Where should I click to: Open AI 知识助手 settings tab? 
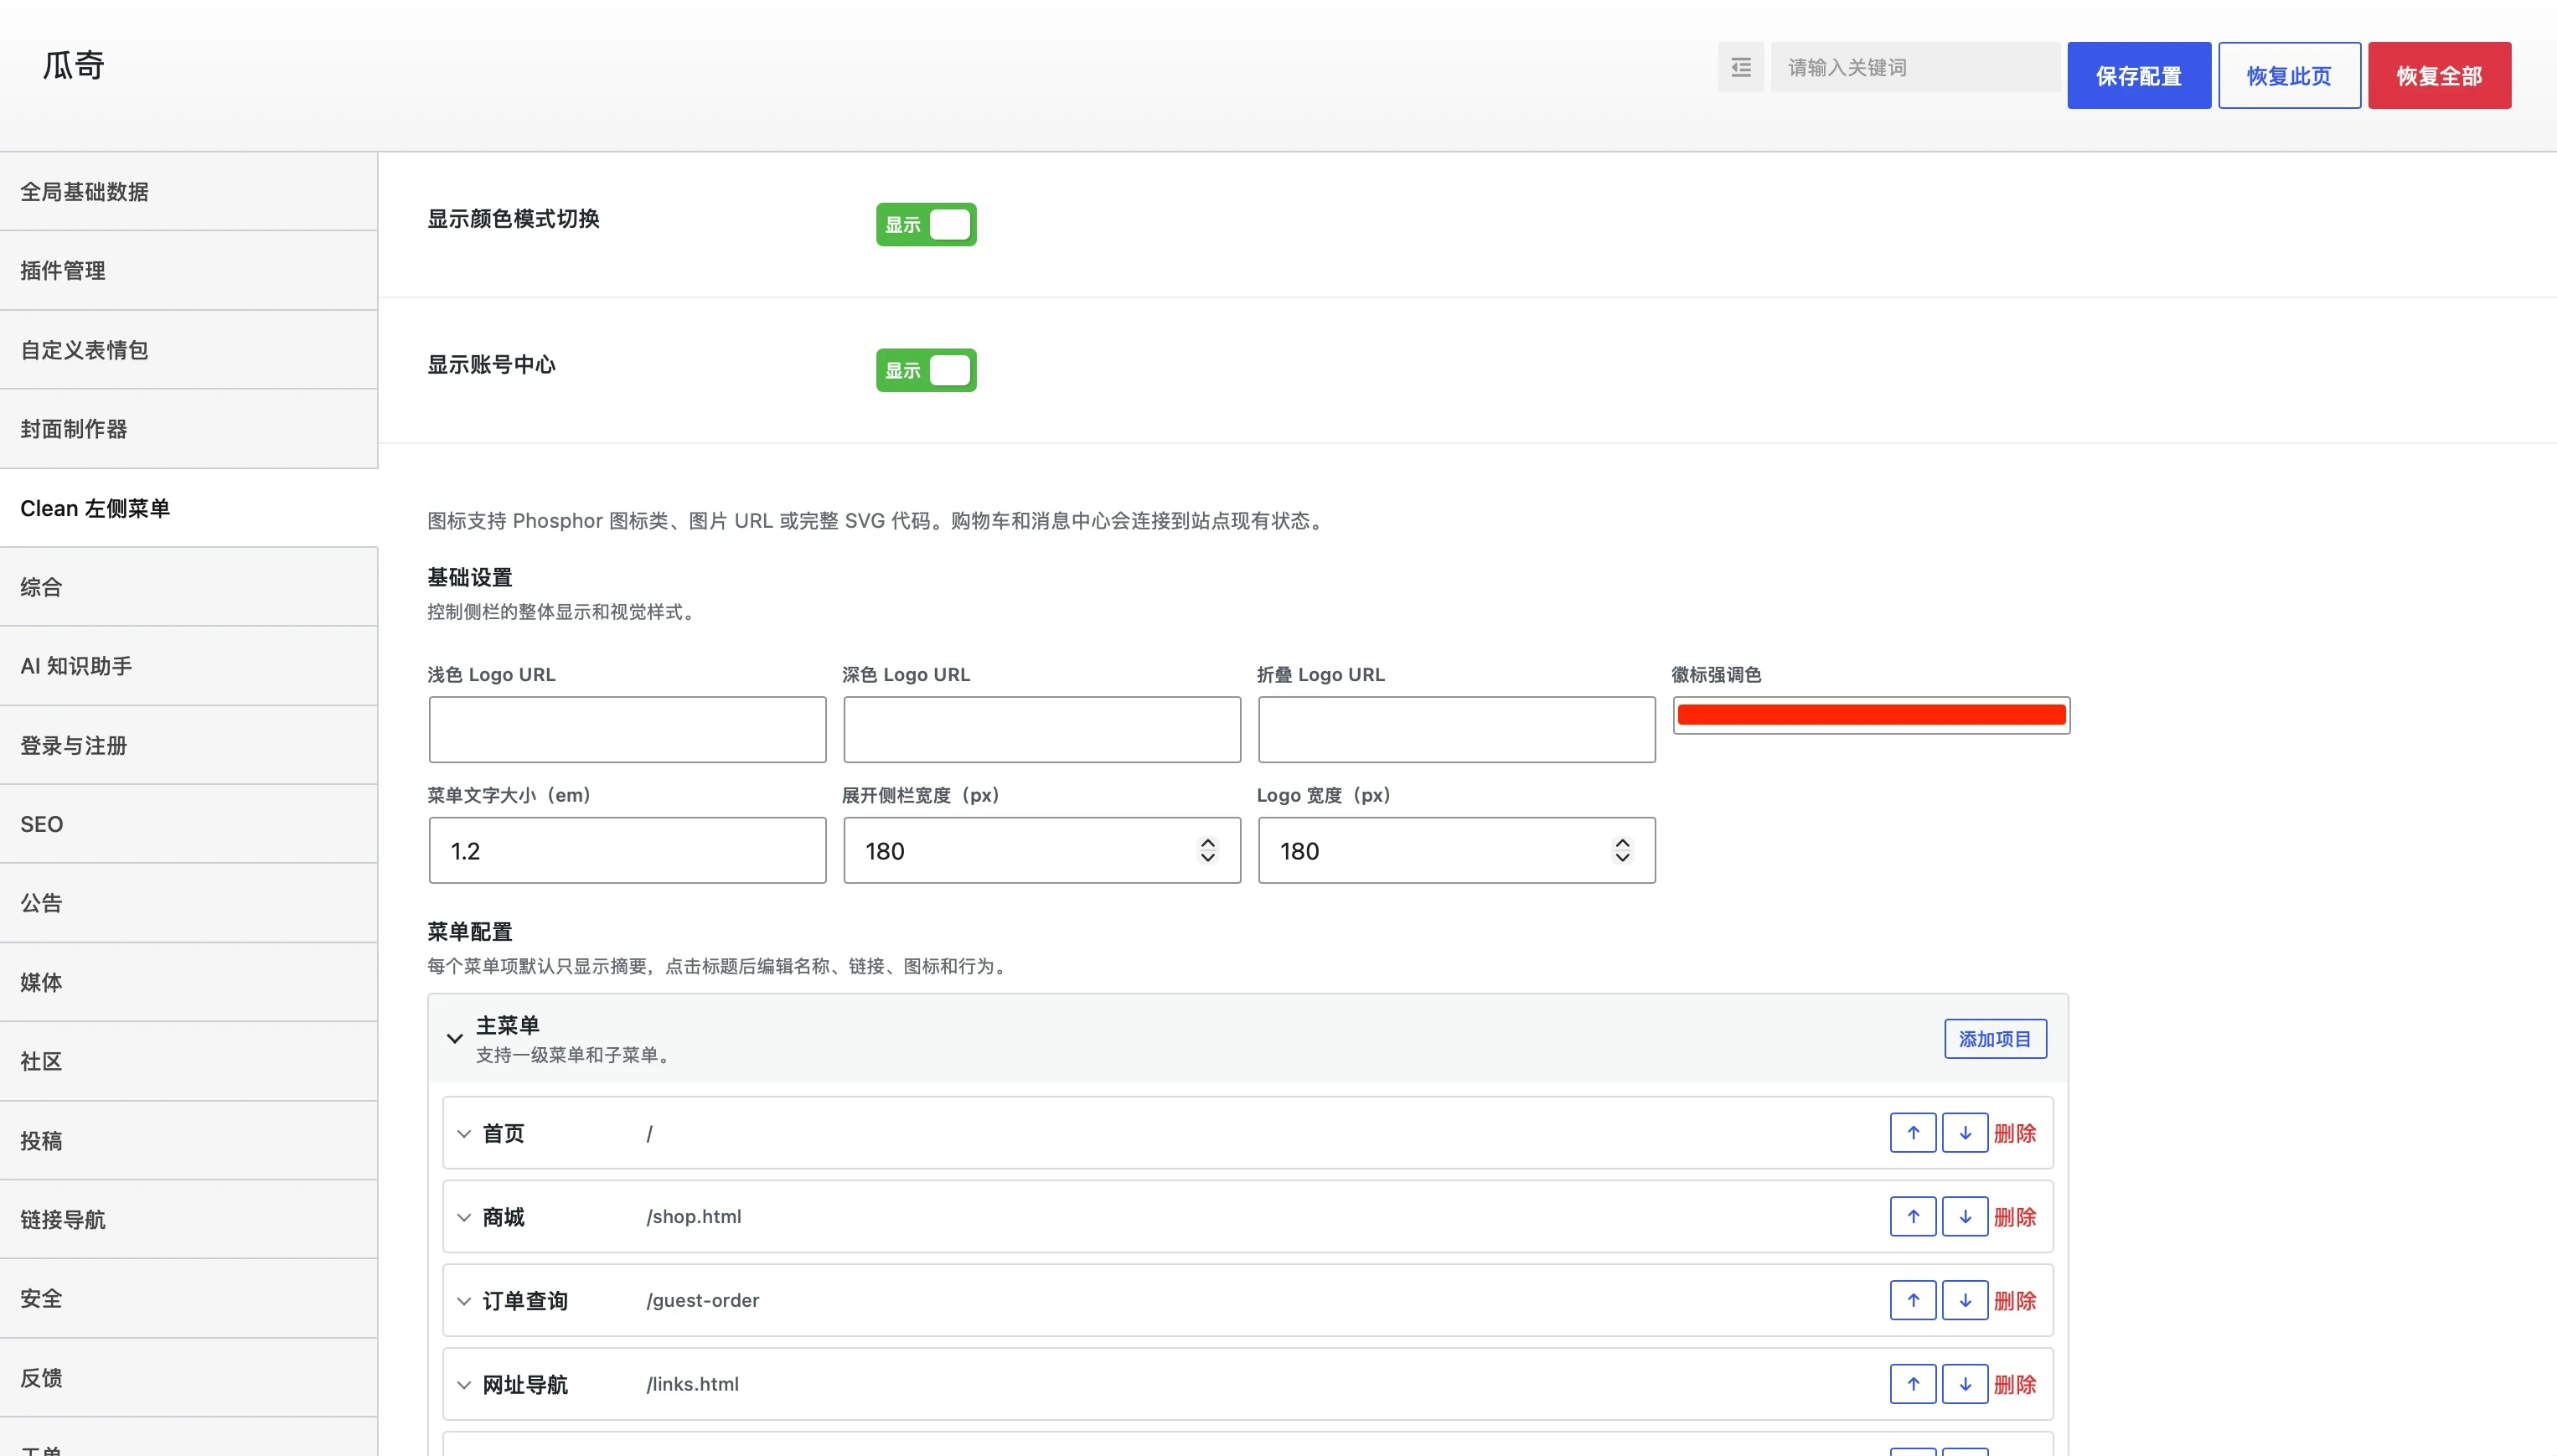(189, 666)
